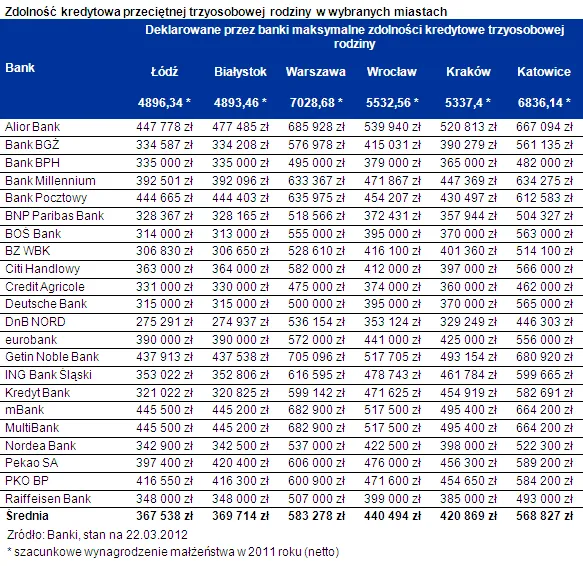Select the Łódź column header
Viewport: 583px width, 566px height.
coord(164,71)
